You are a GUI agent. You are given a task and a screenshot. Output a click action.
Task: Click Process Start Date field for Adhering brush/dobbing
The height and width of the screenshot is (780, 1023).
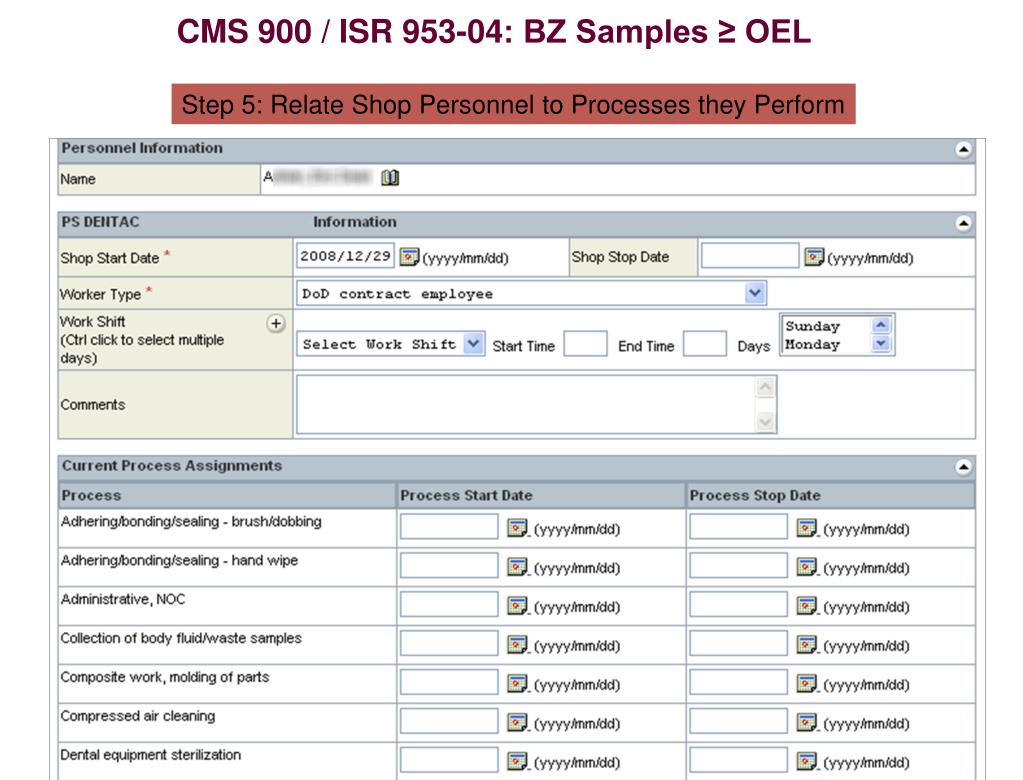point(449,526)
